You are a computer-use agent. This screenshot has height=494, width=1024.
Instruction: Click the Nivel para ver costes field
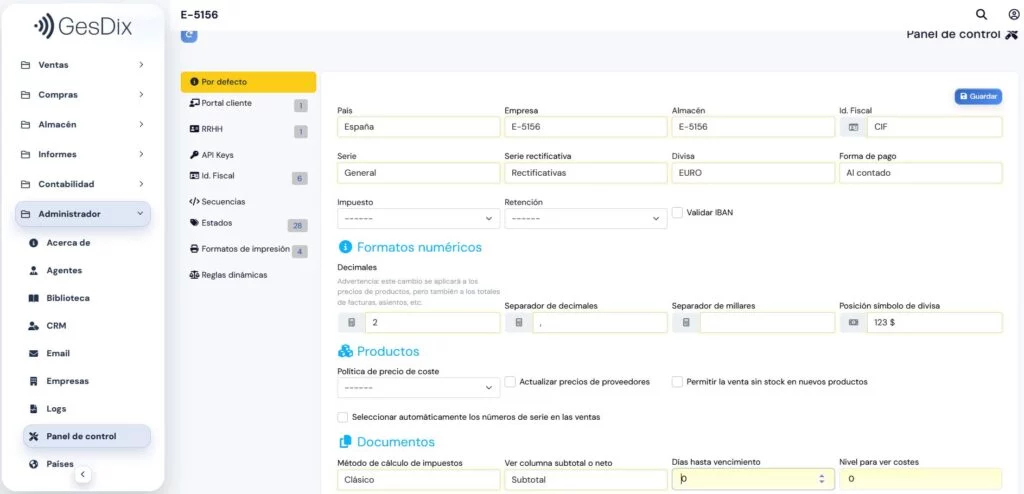920,479
